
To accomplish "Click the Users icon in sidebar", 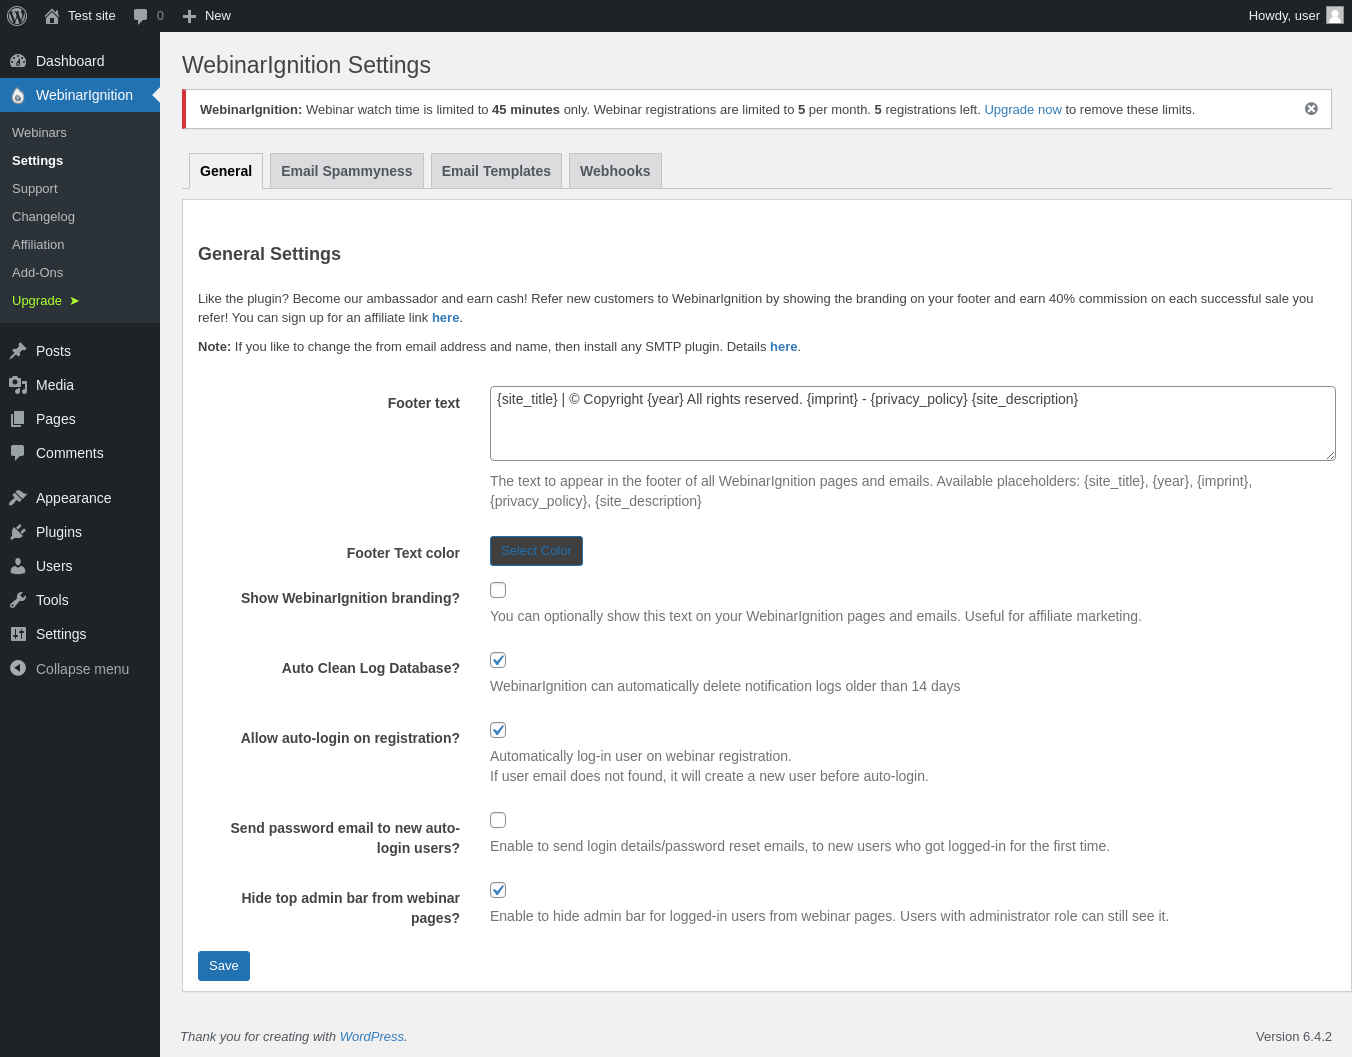I will point(18,566).
